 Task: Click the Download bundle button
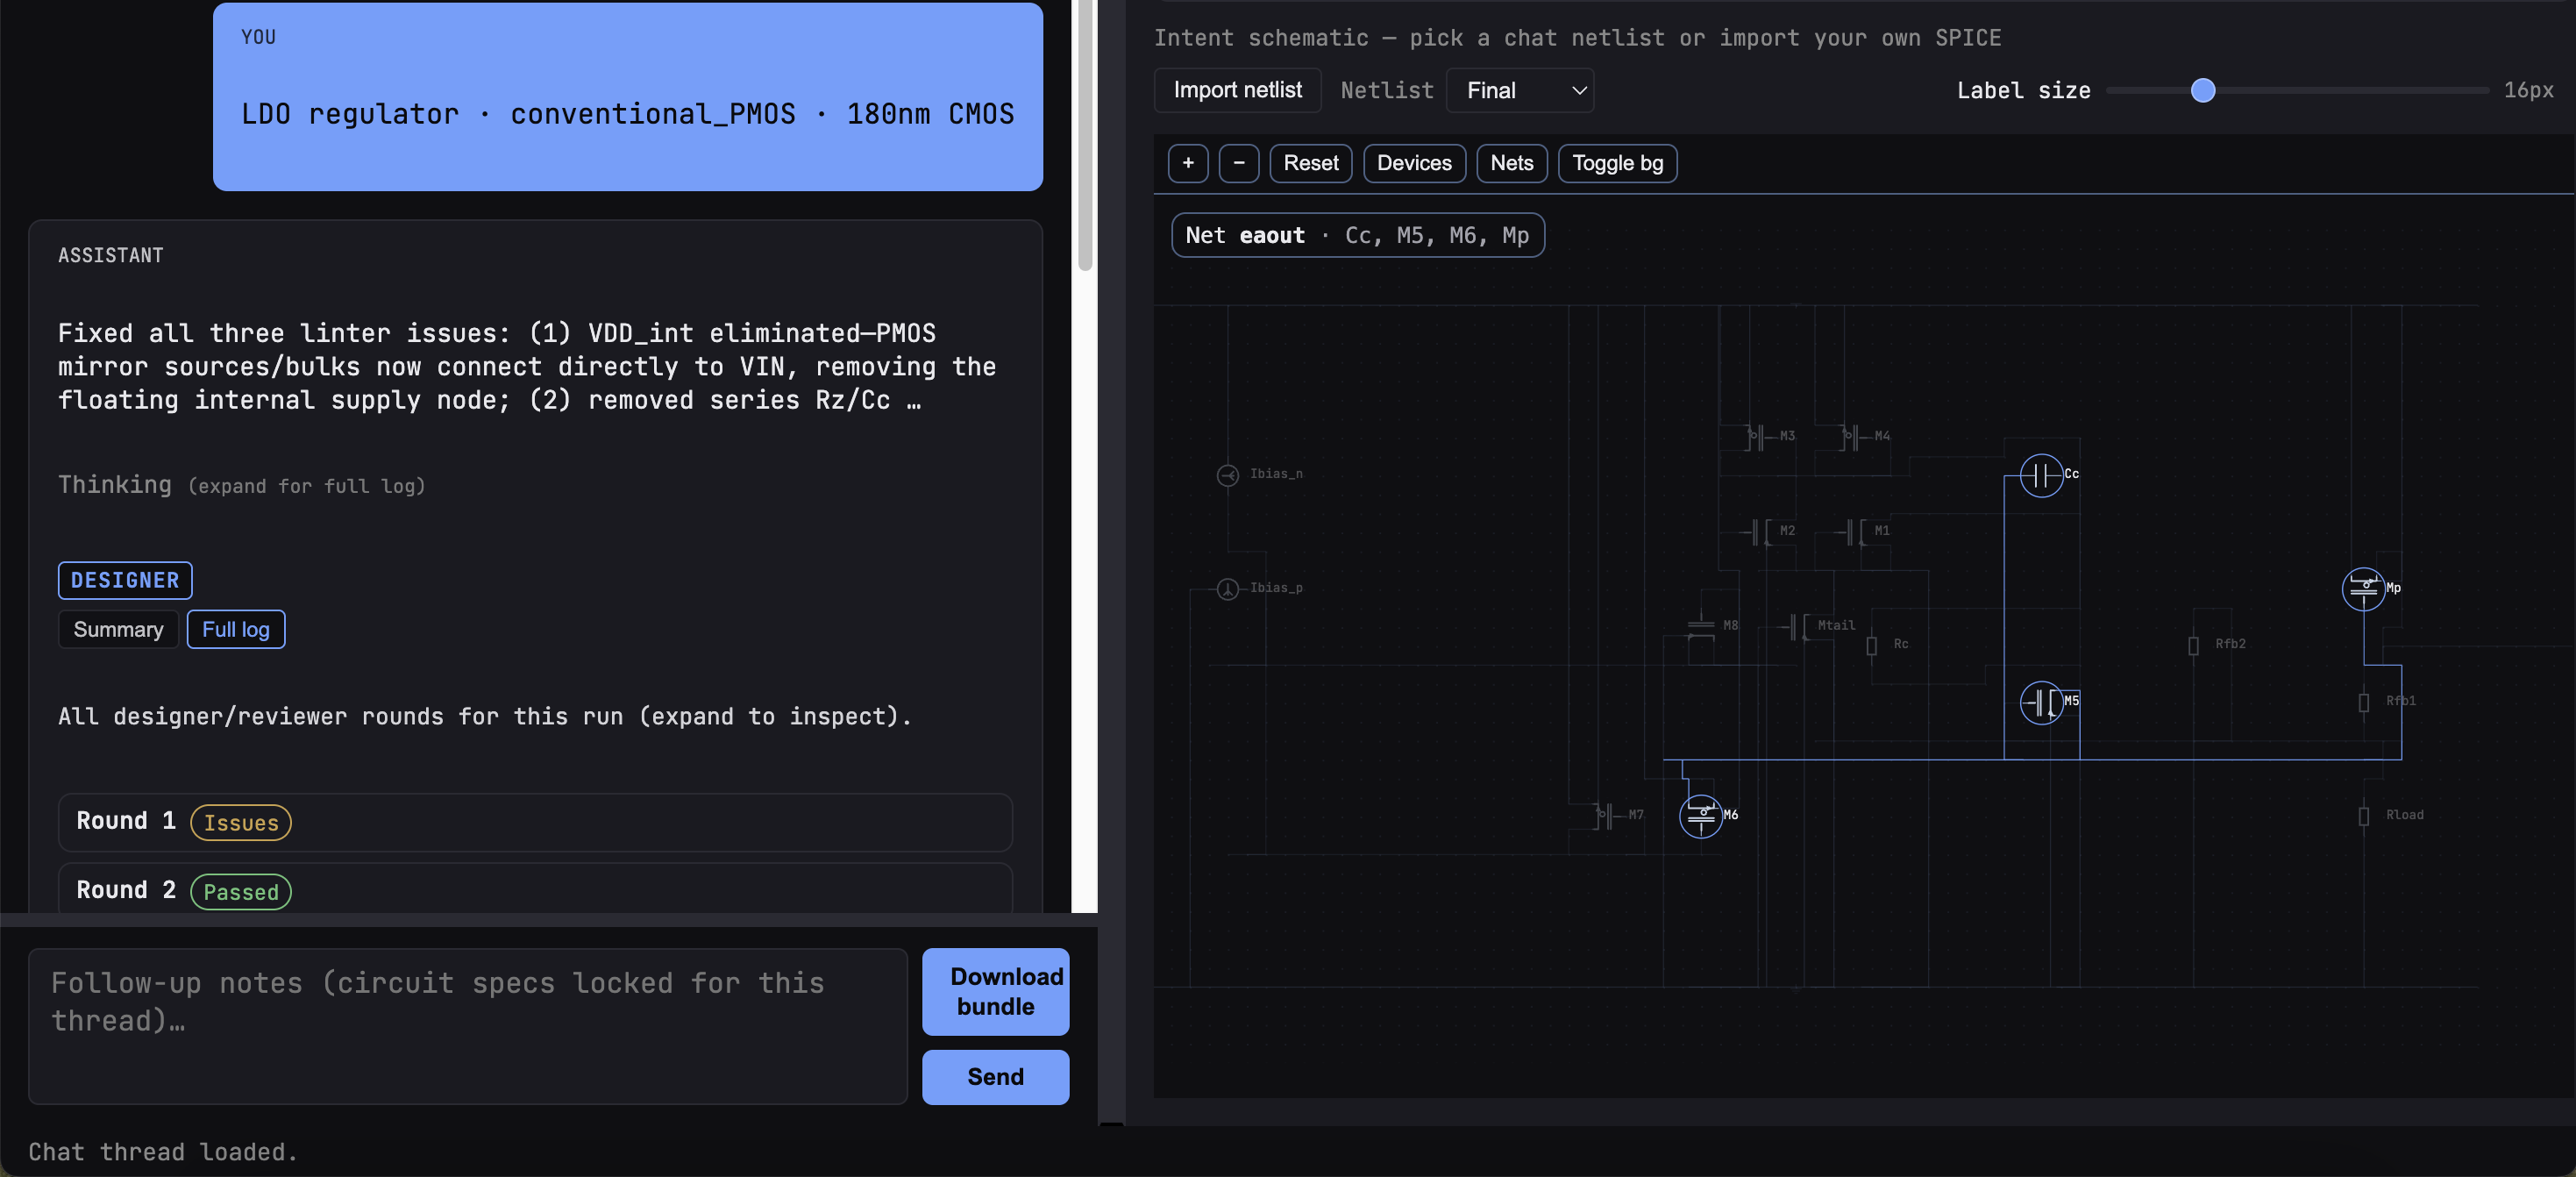[995, 991]
